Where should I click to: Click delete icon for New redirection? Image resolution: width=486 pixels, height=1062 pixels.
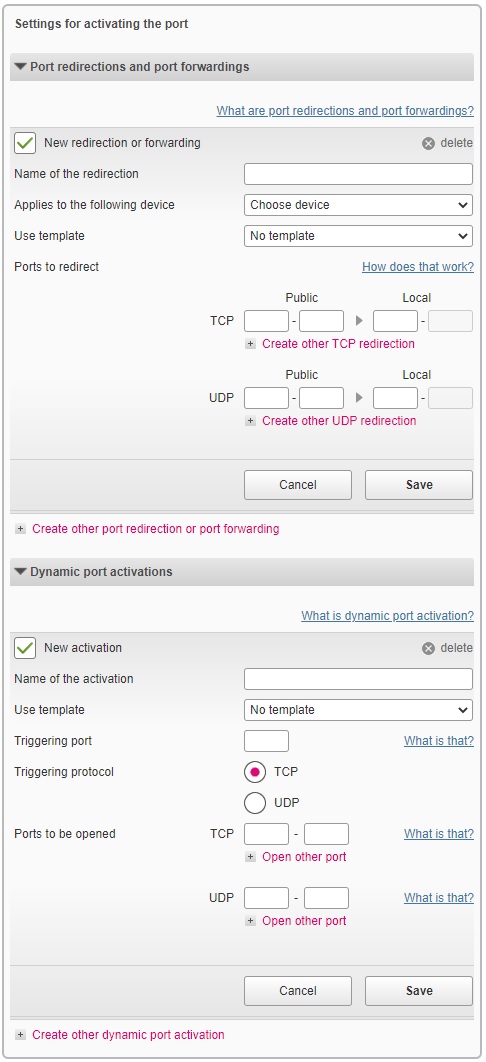pyautogui.click(x=428, y=144)
